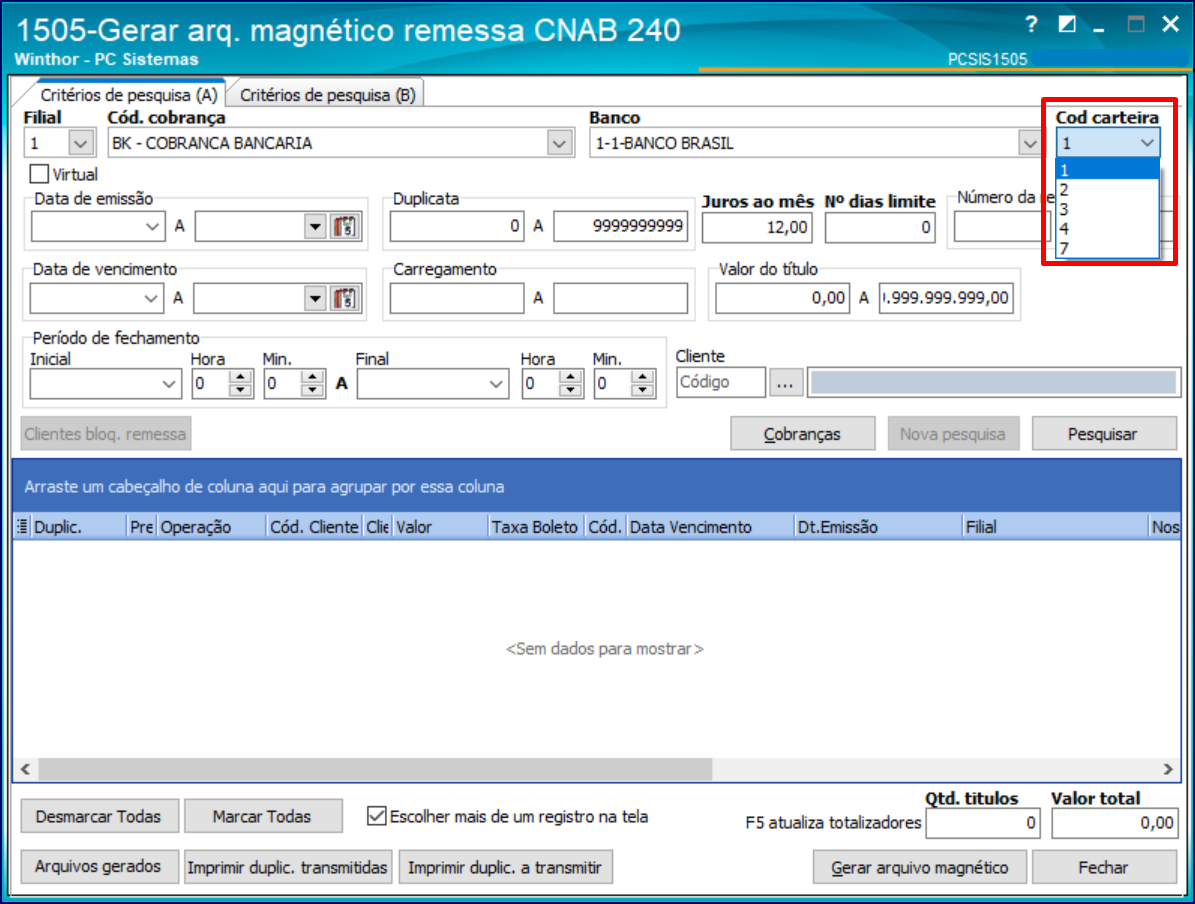Screen dimensions: 1195x904
Task: Click Duplicata starting number field
Action: click(x=457, y=226)
